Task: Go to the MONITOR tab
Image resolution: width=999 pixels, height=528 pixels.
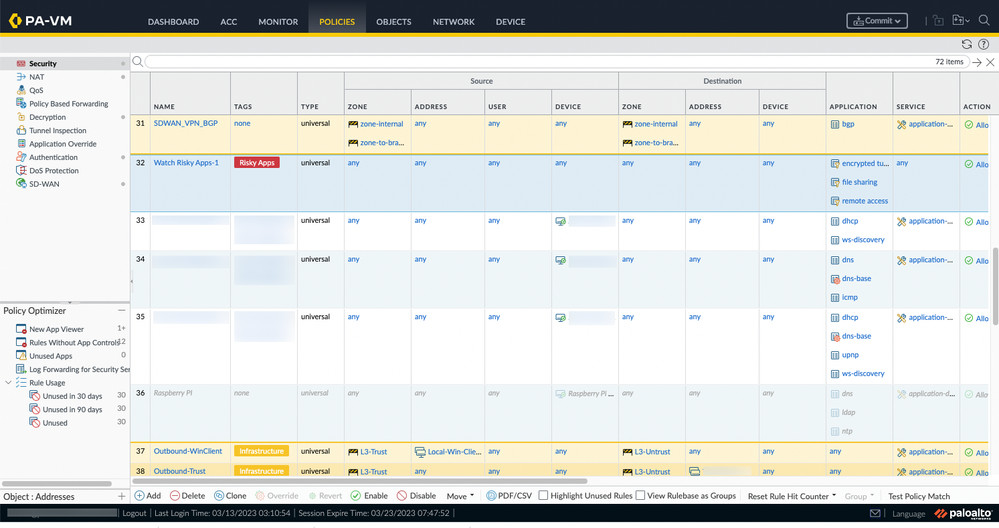Action: point(278,21)
